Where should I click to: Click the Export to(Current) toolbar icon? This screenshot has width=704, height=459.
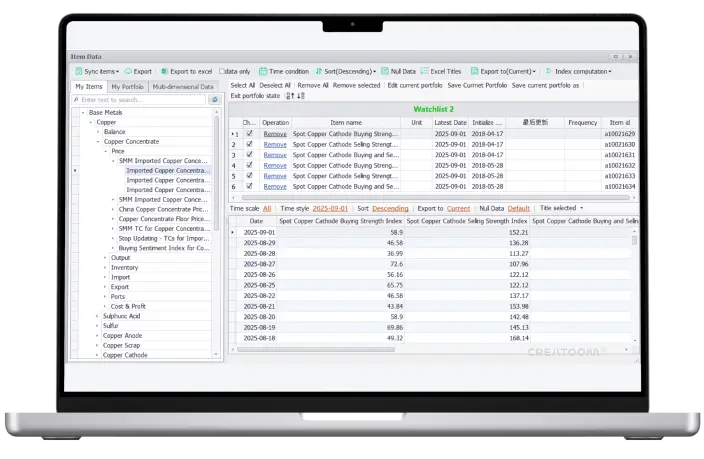[476, 72]
